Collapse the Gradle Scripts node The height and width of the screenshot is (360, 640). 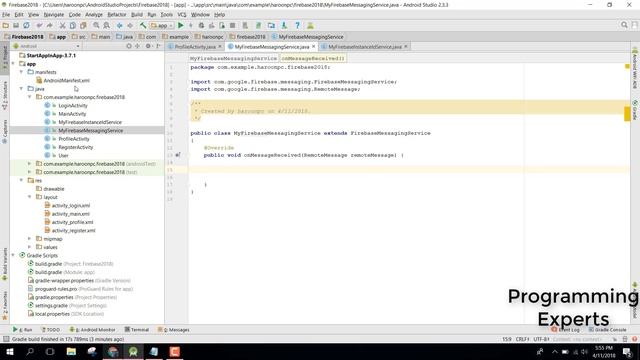pyautogui.click(x=13, y=255)
